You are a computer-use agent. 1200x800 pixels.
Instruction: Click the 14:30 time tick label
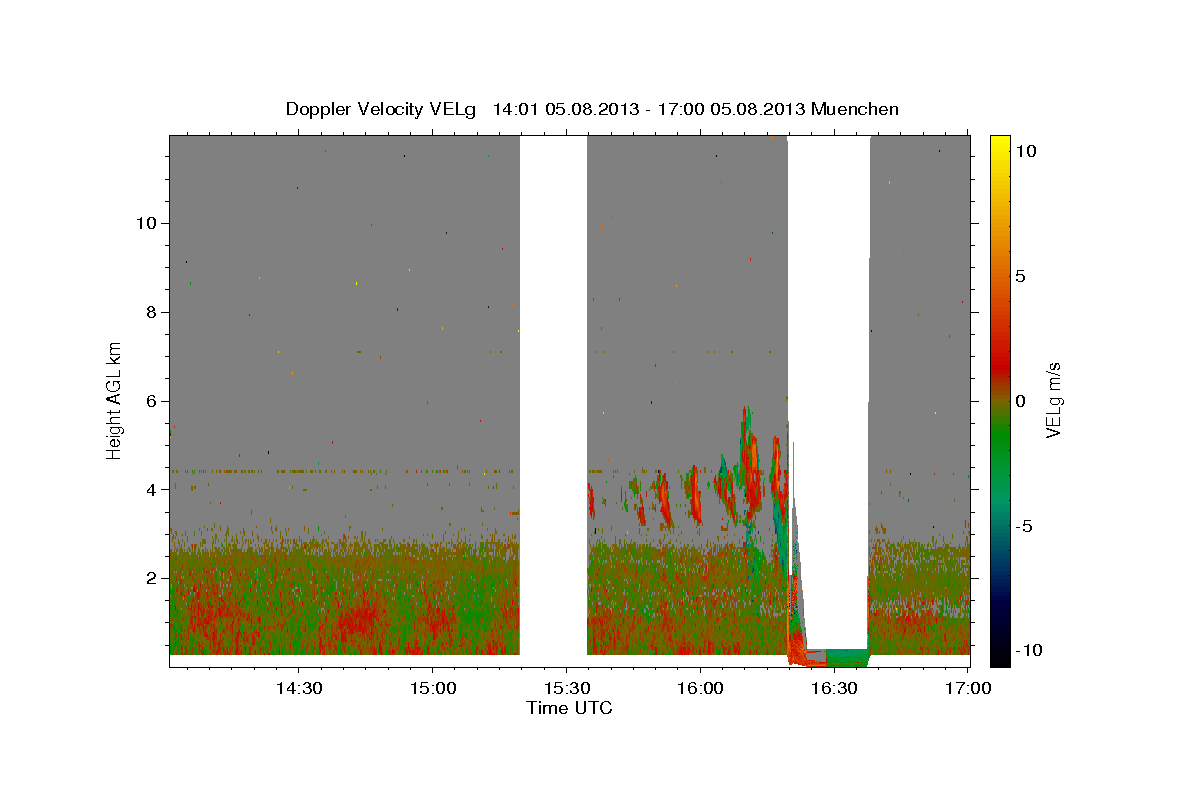(x=298, y=688)
